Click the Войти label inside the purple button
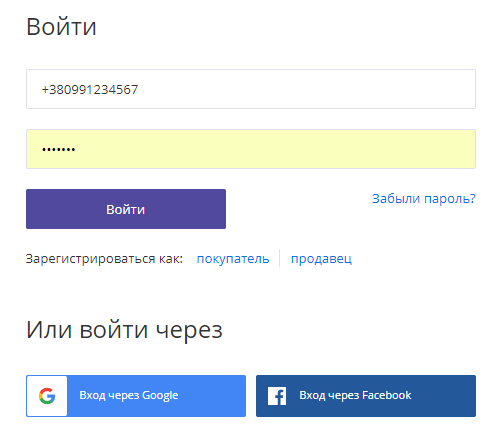This screenshot has height=434, width=501. [126, 210]
